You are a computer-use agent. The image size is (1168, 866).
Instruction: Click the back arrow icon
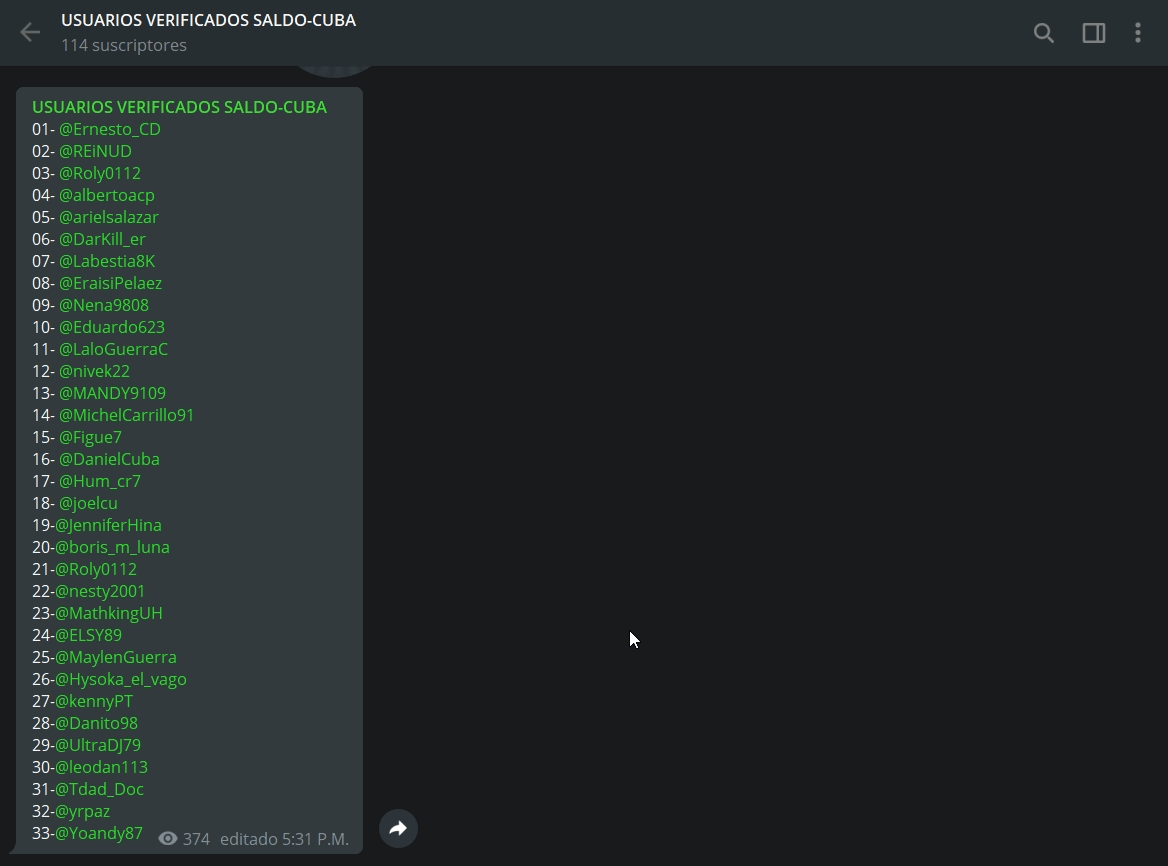pos(30,32)
